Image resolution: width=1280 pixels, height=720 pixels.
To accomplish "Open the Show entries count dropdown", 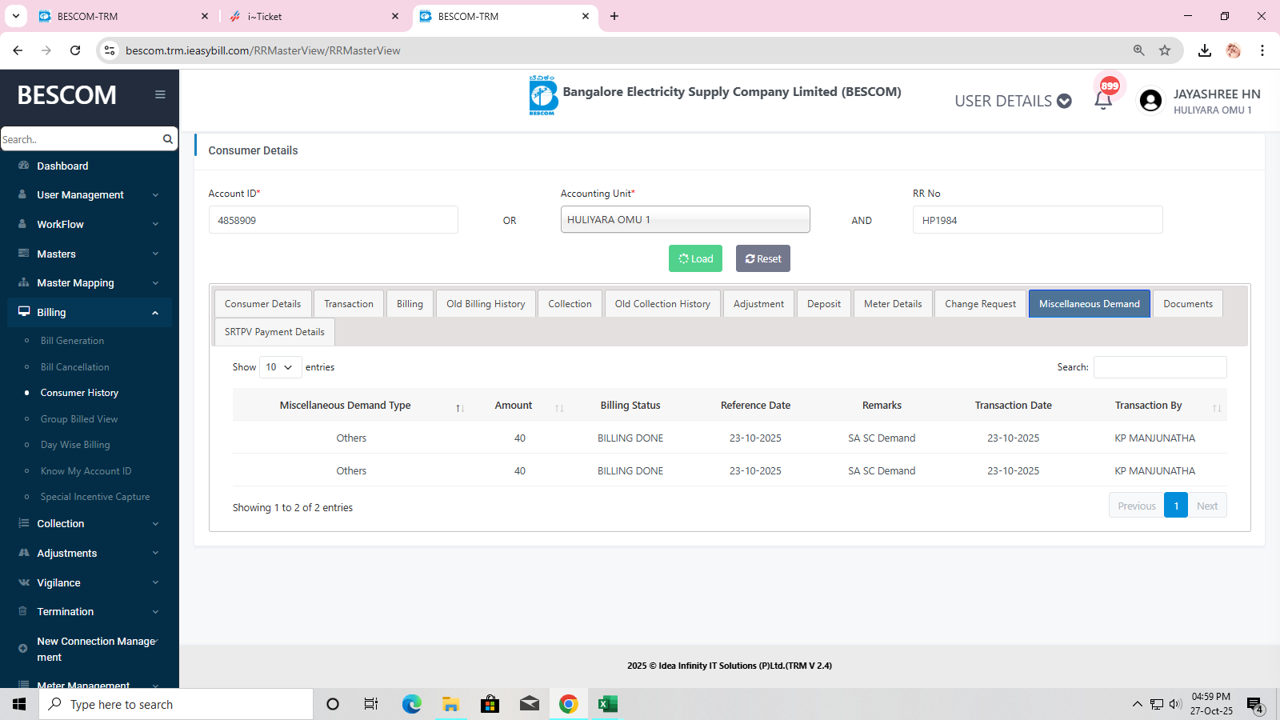I will [280, 367].
